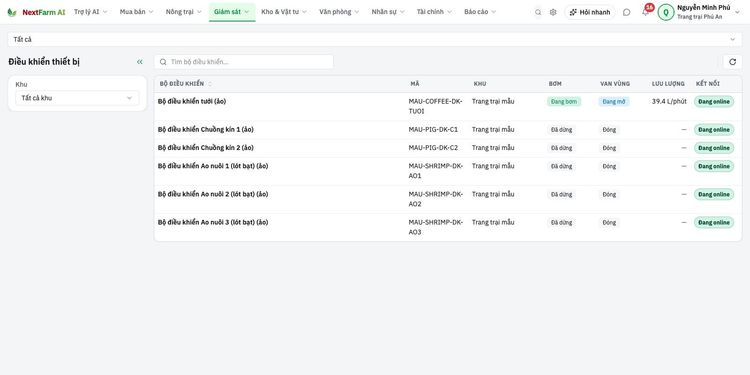Click Trang trại mẫu cell for Chuồng kín 1

[493, 130]
